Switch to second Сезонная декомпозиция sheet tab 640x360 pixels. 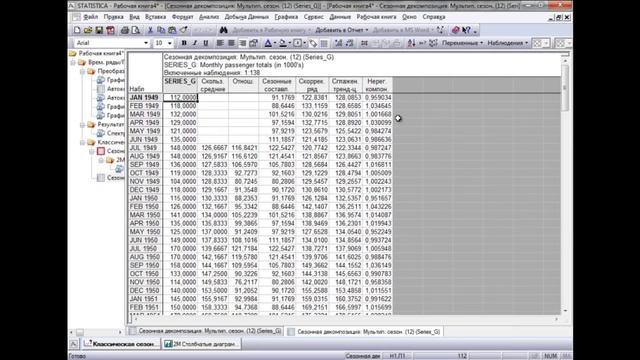(364, 332)
